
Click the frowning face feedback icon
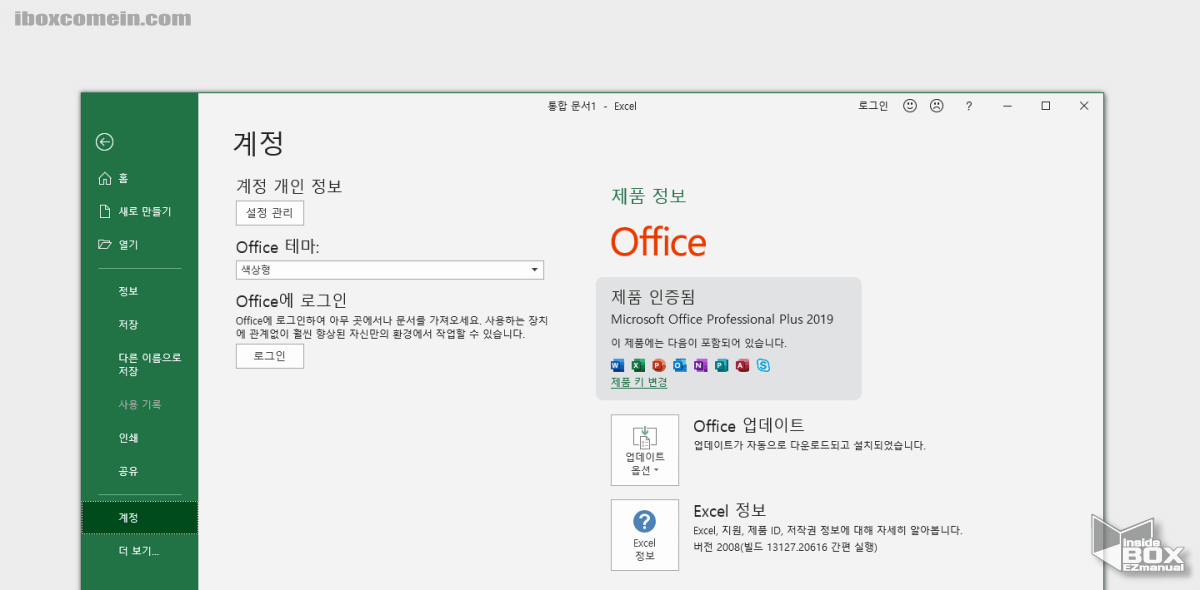936,105
